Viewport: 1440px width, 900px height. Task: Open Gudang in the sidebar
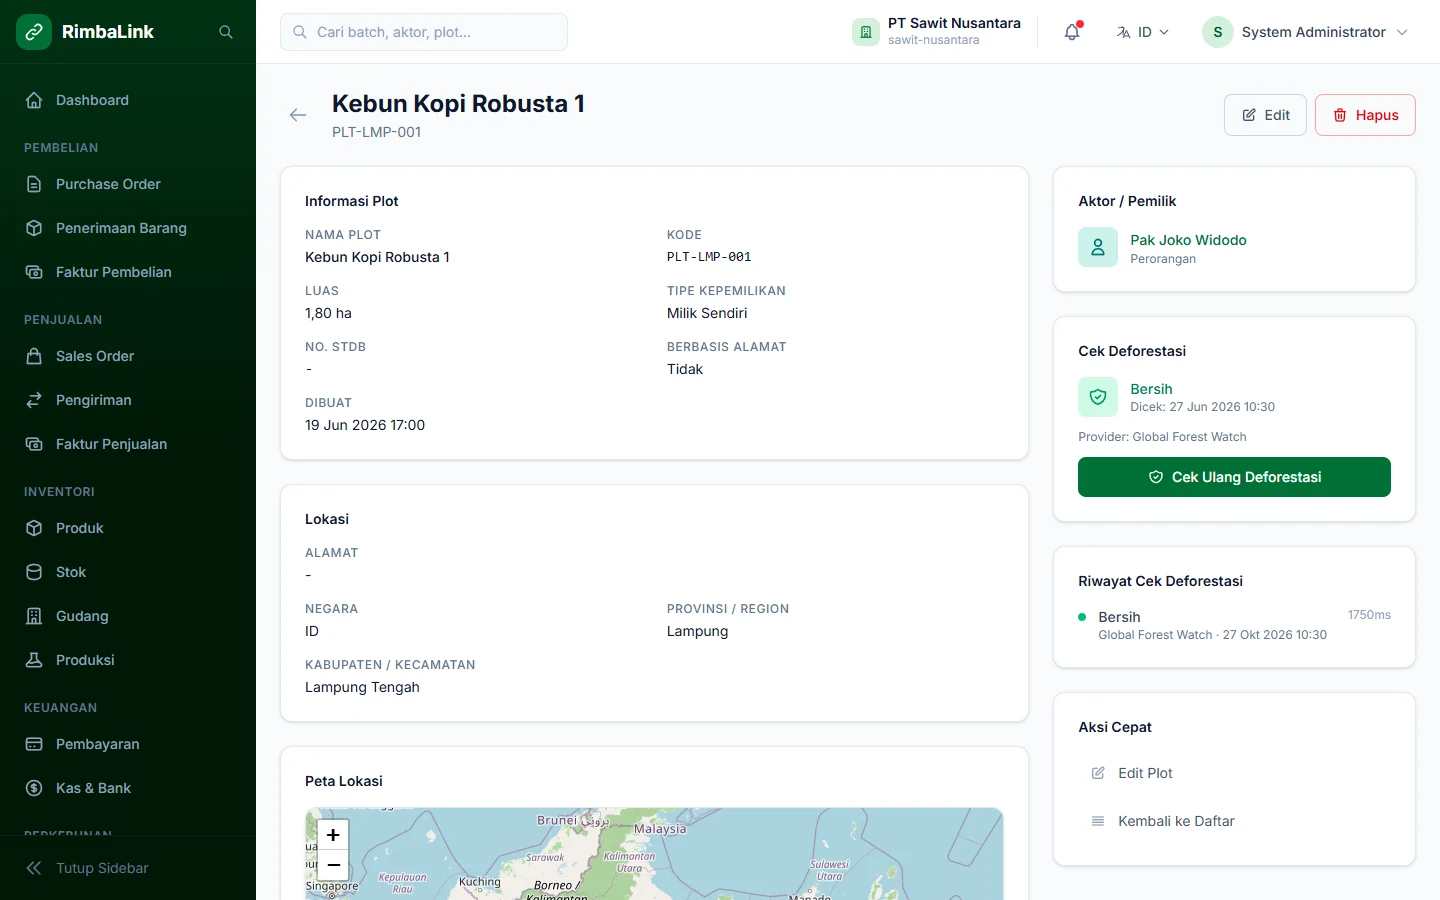(128, 616)
